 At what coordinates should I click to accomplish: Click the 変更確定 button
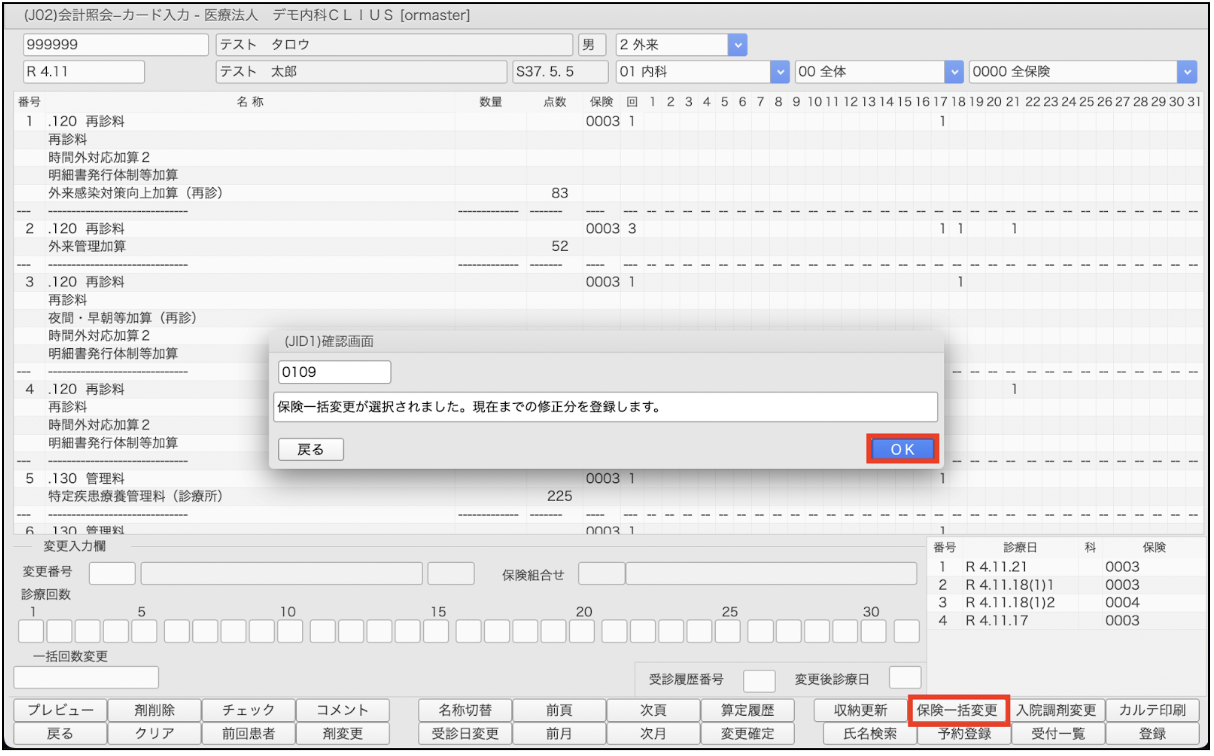(x=748, y=733)
